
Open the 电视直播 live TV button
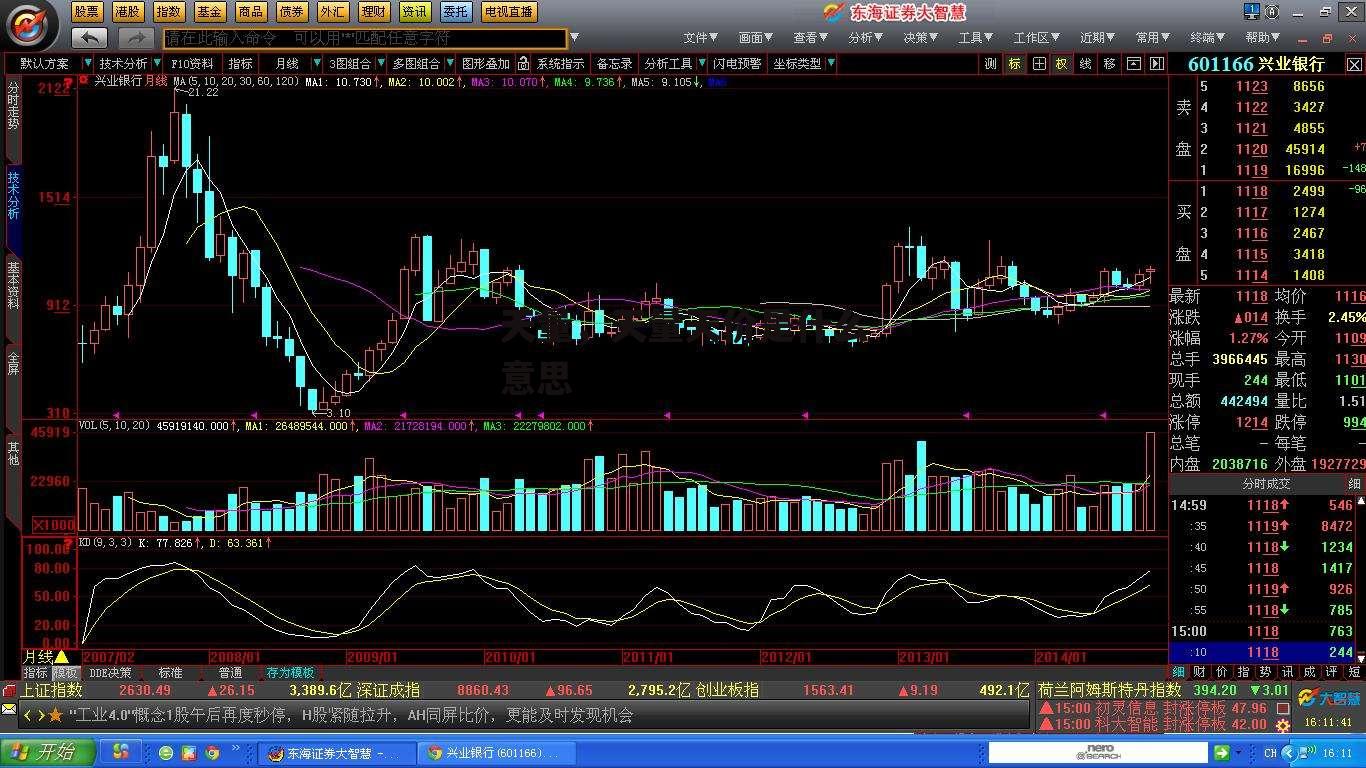[x=508, y=12]
